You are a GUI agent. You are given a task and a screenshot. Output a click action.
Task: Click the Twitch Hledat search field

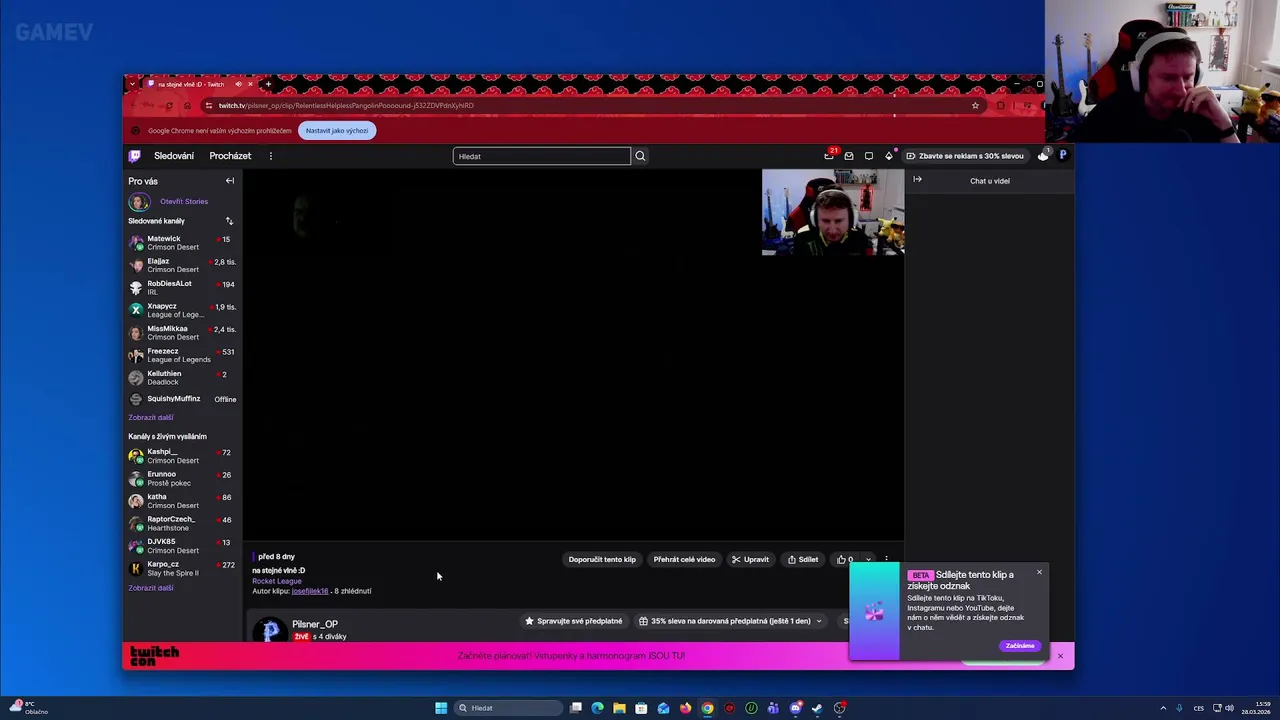tap(542, 156)
